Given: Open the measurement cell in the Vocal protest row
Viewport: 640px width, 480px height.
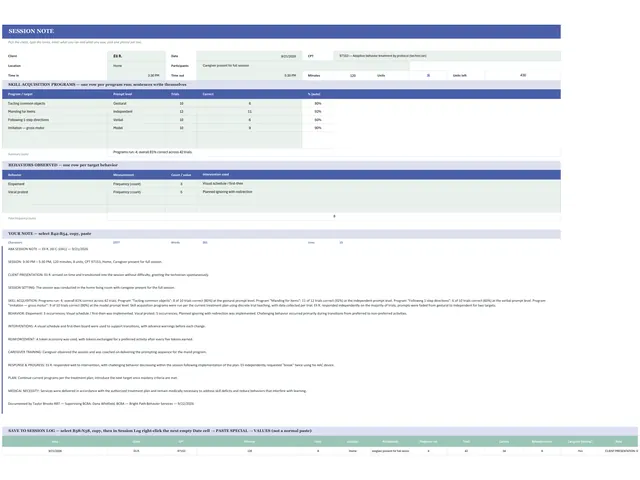Looking at the screenshot, I should click(136, 192).
